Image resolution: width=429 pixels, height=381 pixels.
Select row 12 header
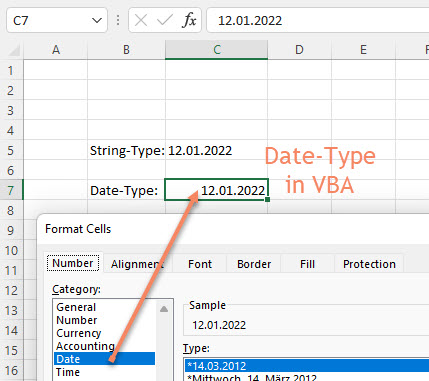[x=11, y=290]
